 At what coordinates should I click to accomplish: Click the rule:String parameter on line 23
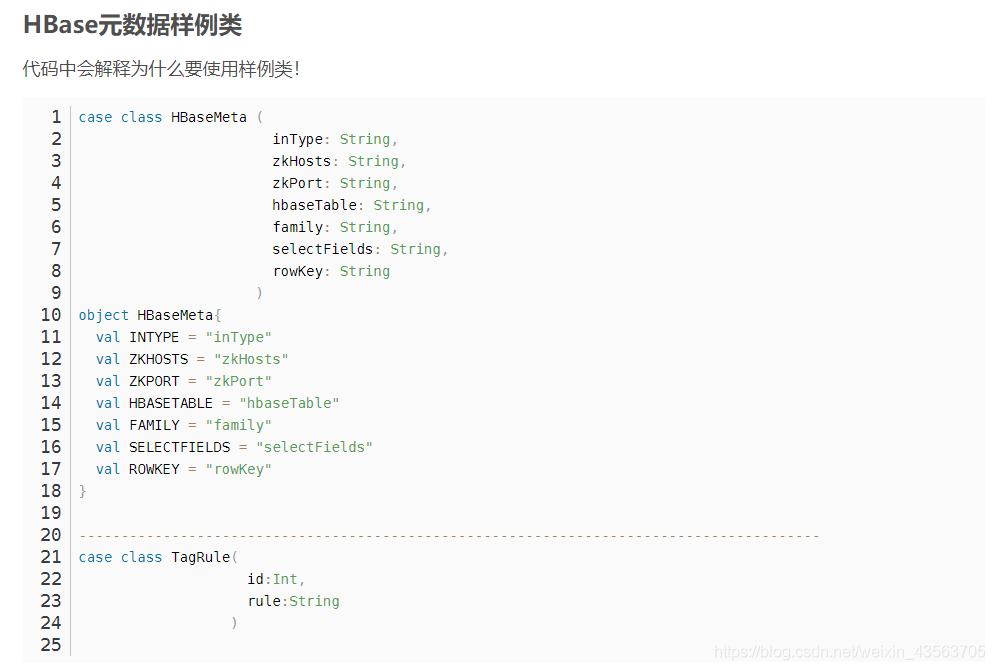pos(293,601)
